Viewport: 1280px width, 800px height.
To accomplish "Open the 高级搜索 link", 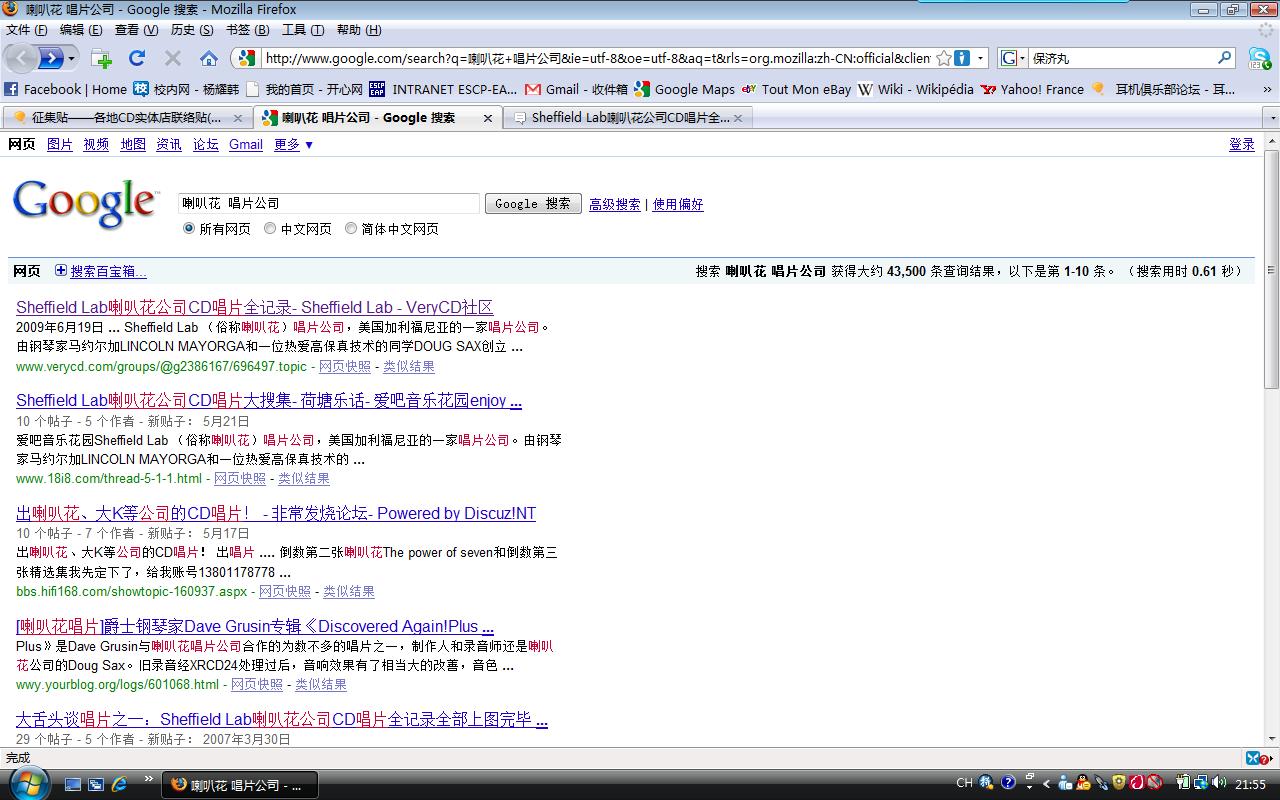I will tap(615, 204).
